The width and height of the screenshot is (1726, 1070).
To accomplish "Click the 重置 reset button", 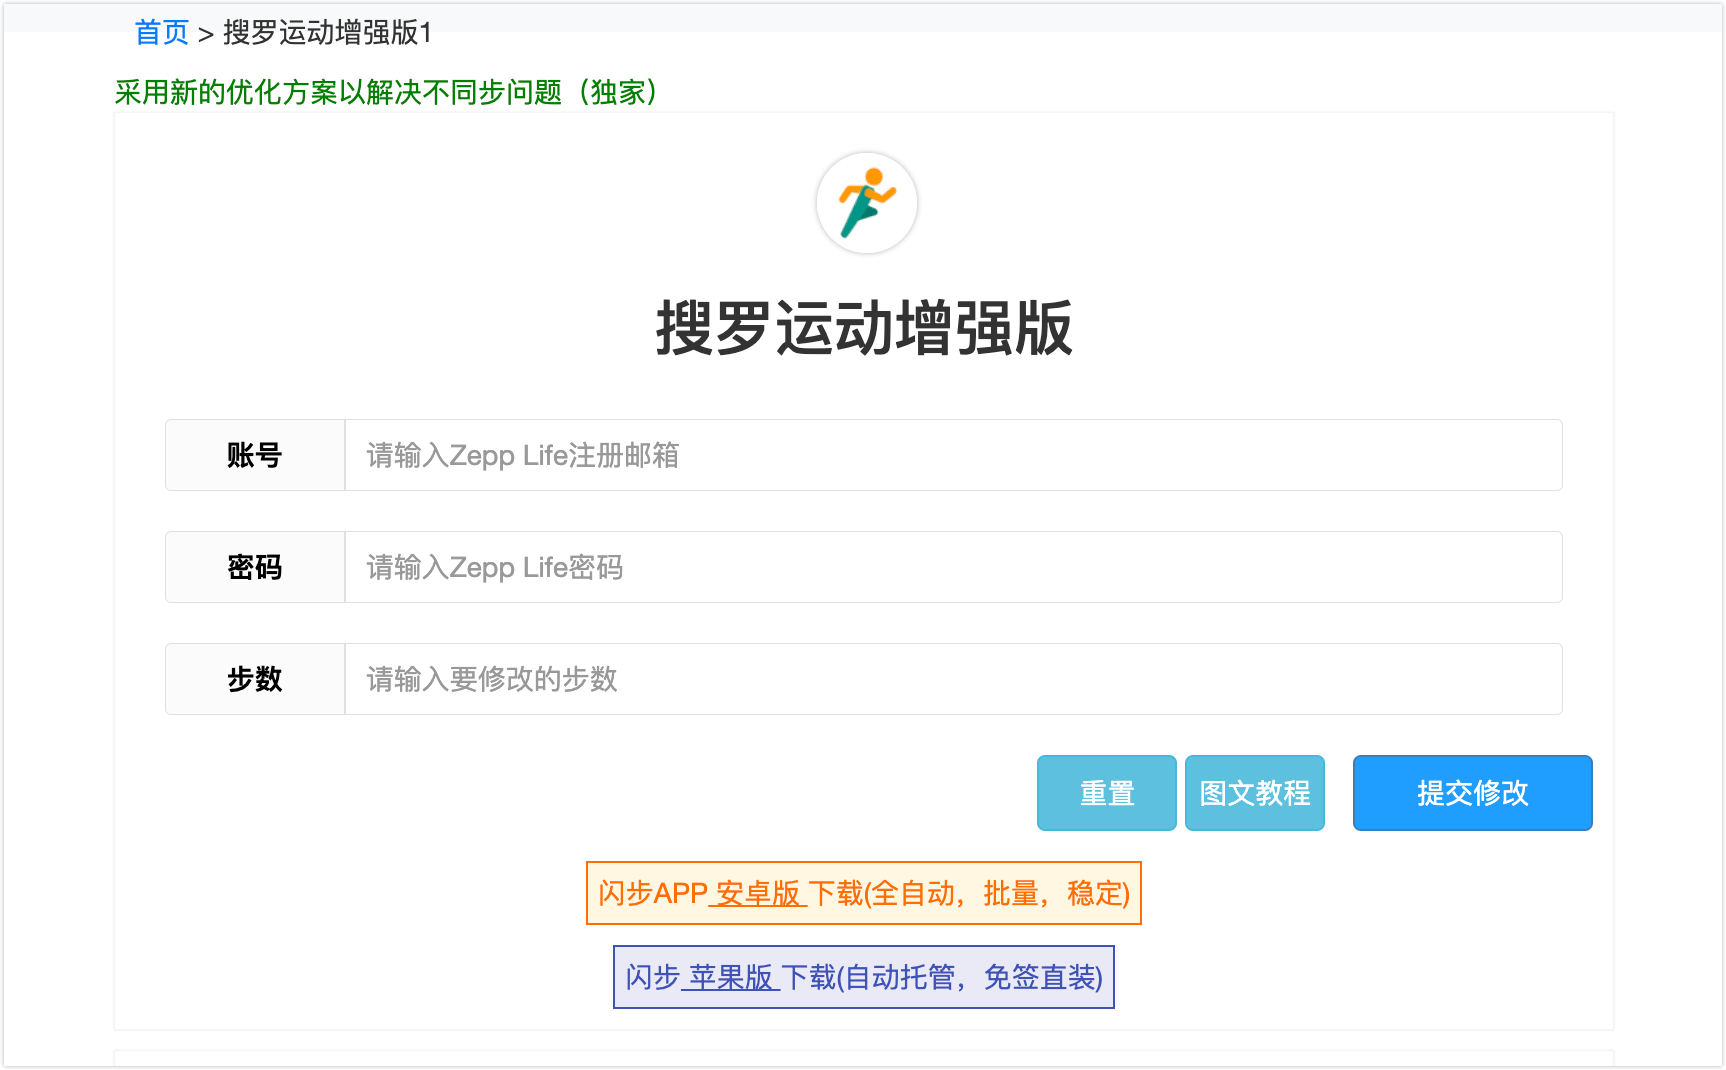I will click(x=1106, y=793).
